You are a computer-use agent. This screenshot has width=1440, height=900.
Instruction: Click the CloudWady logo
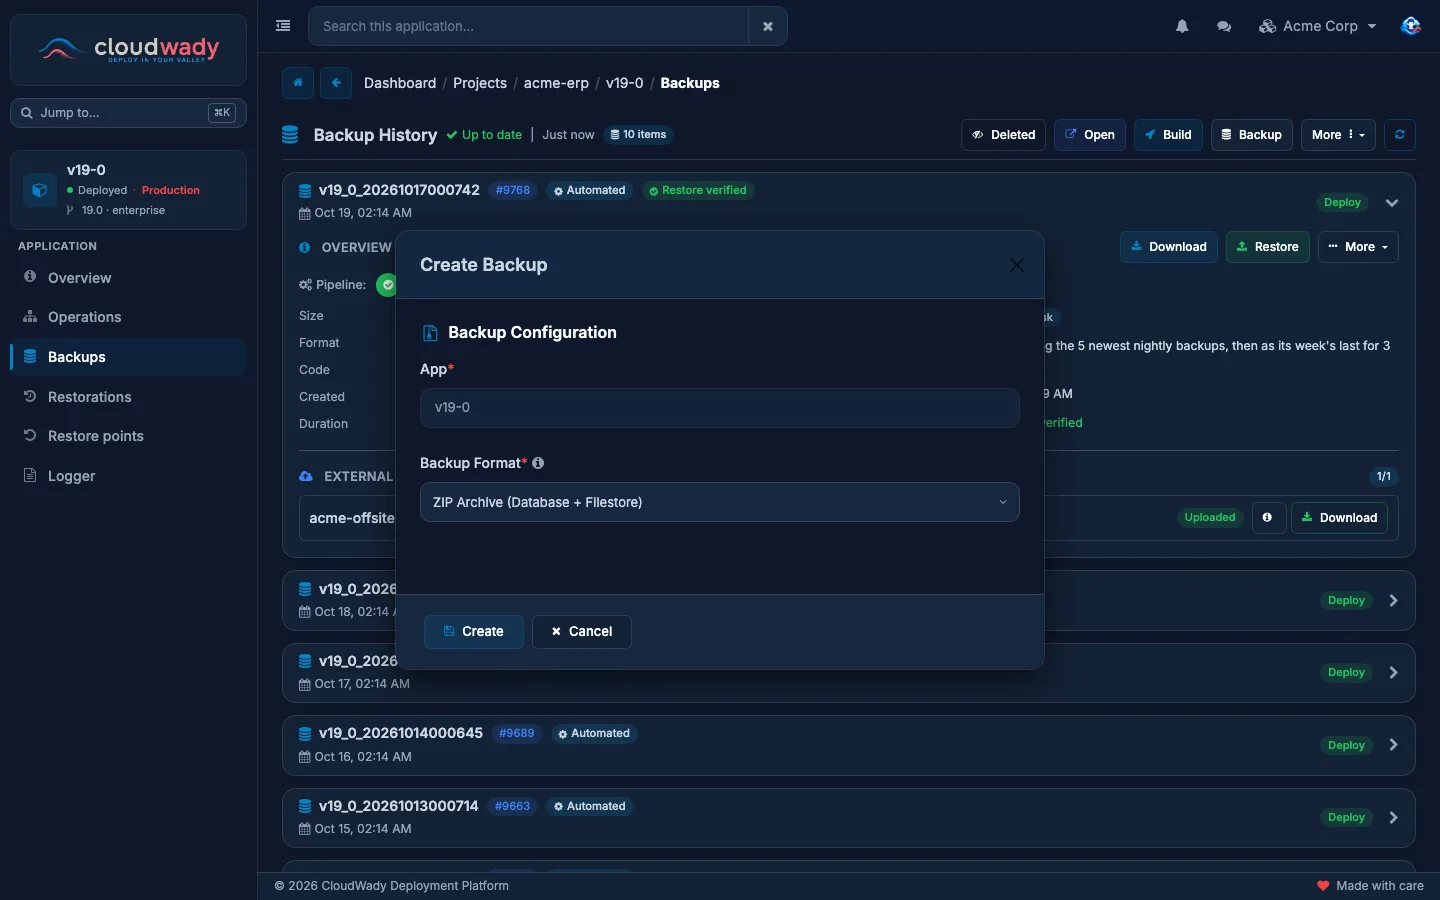click(x=128, y=49)
